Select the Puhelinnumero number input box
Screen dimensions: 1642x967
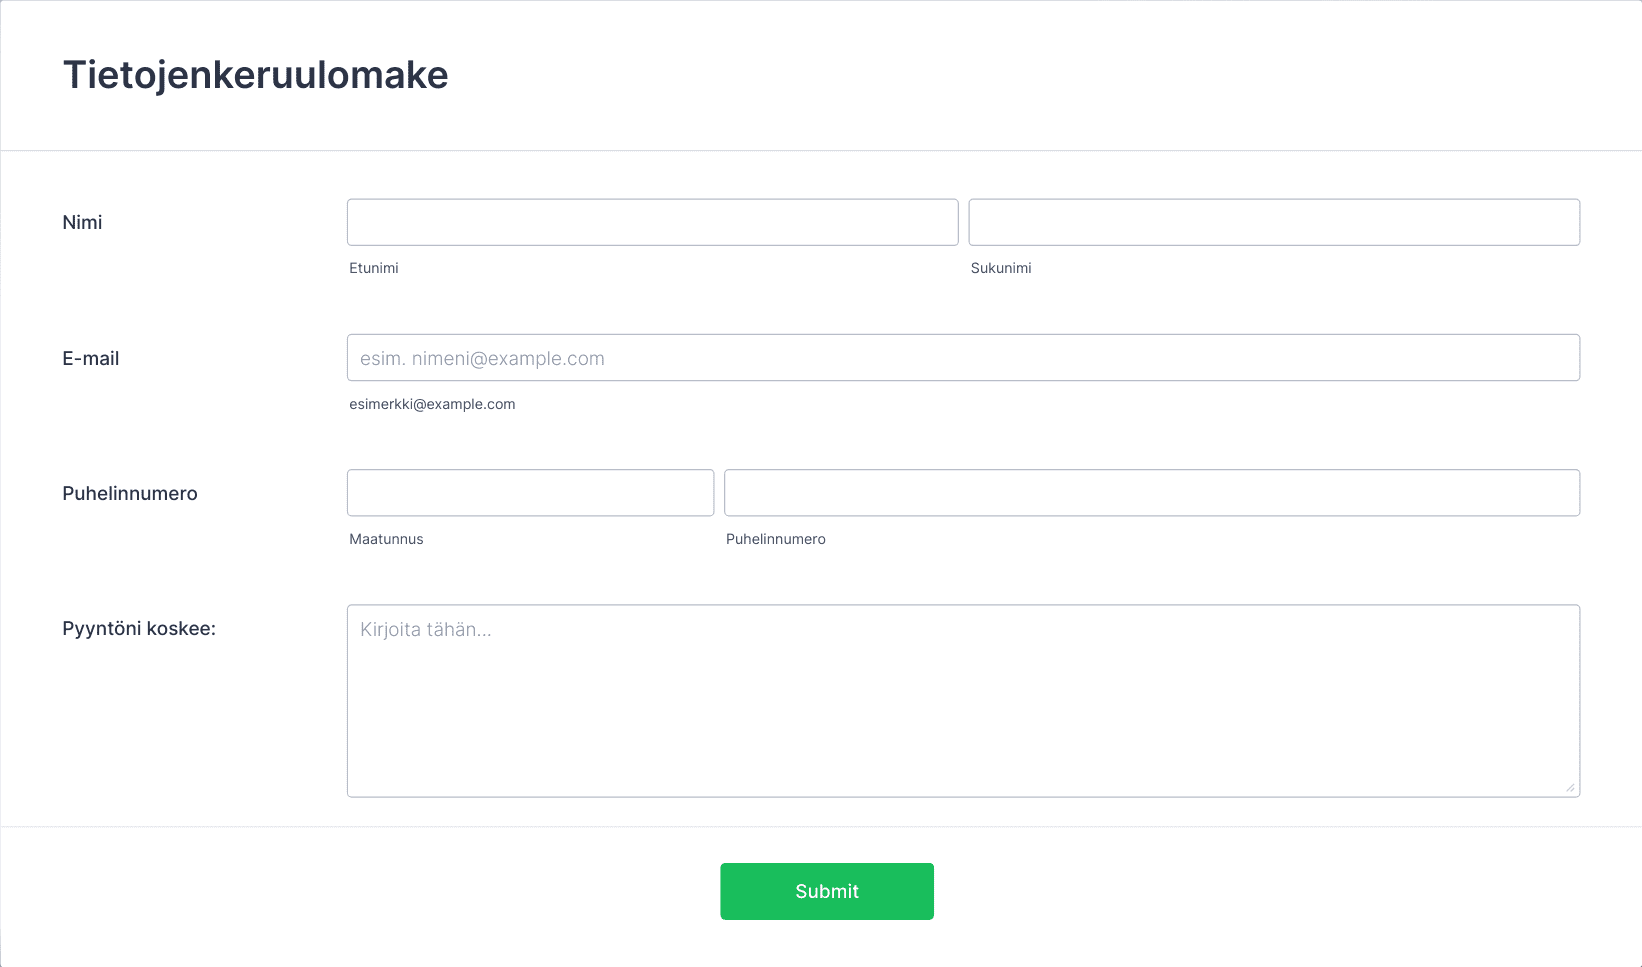point(1152,493)
